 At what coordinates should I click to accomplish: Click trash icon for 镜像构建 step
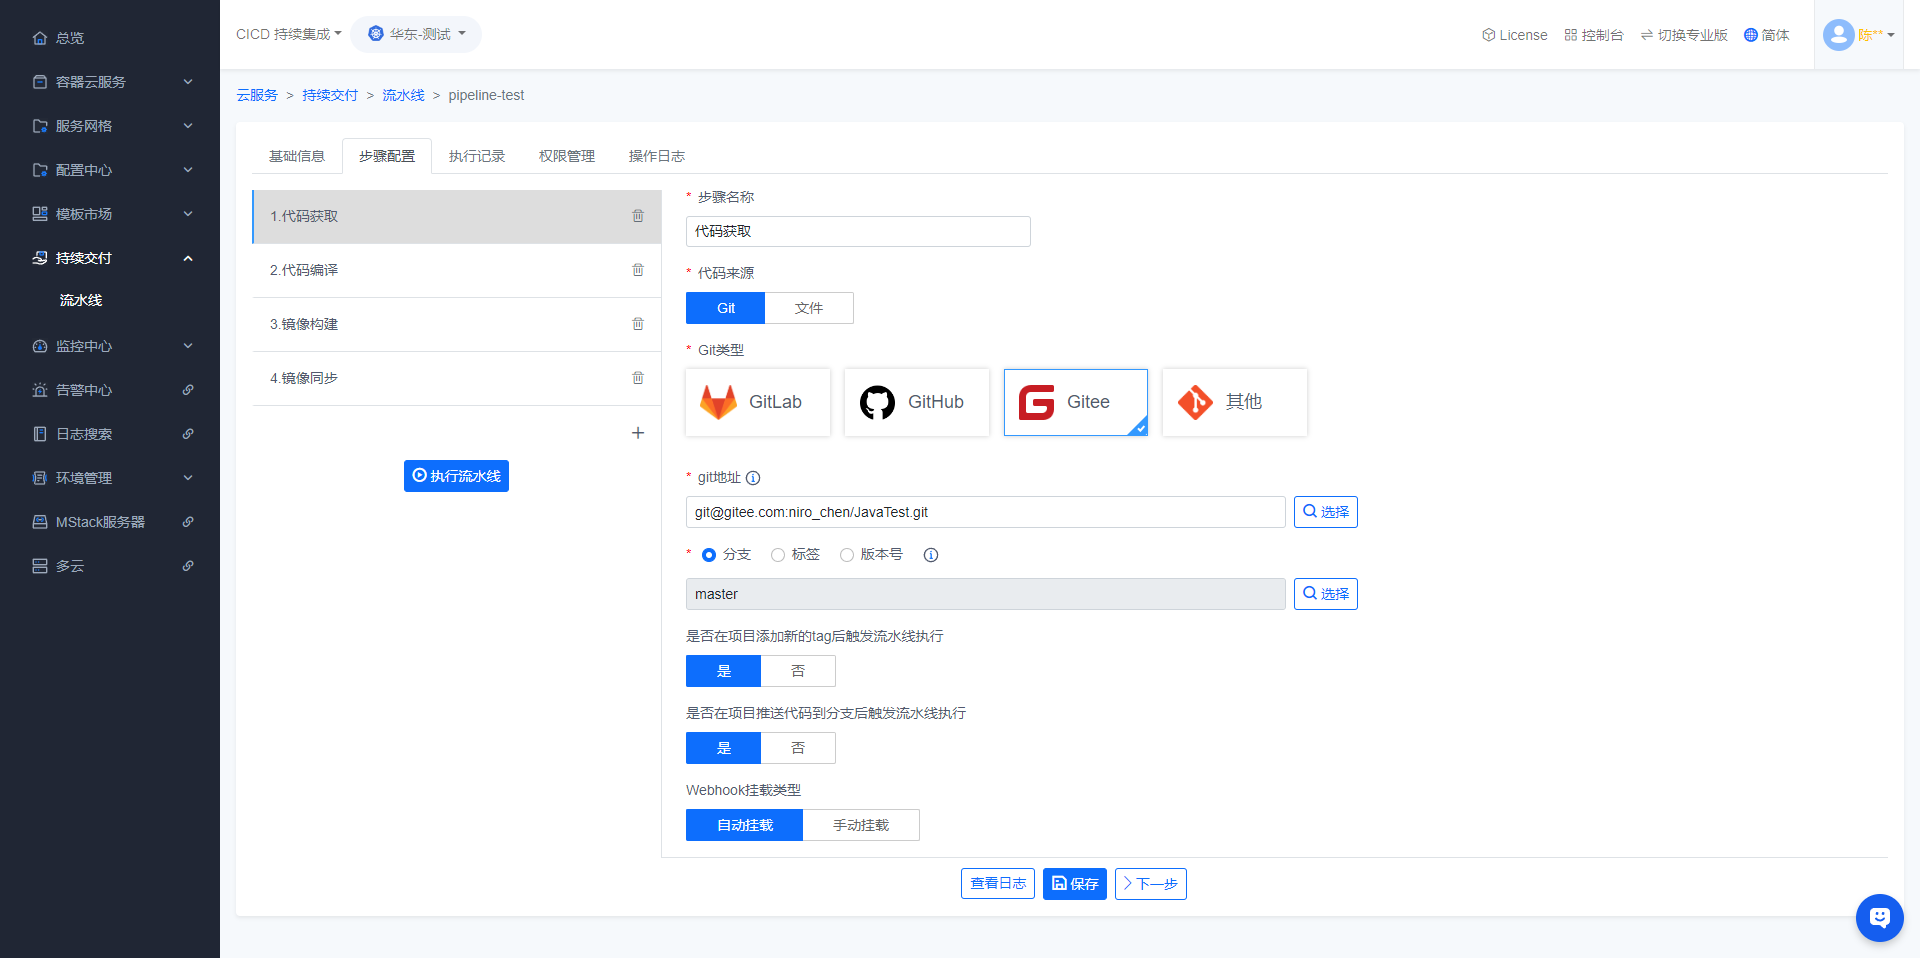point(638,324)
